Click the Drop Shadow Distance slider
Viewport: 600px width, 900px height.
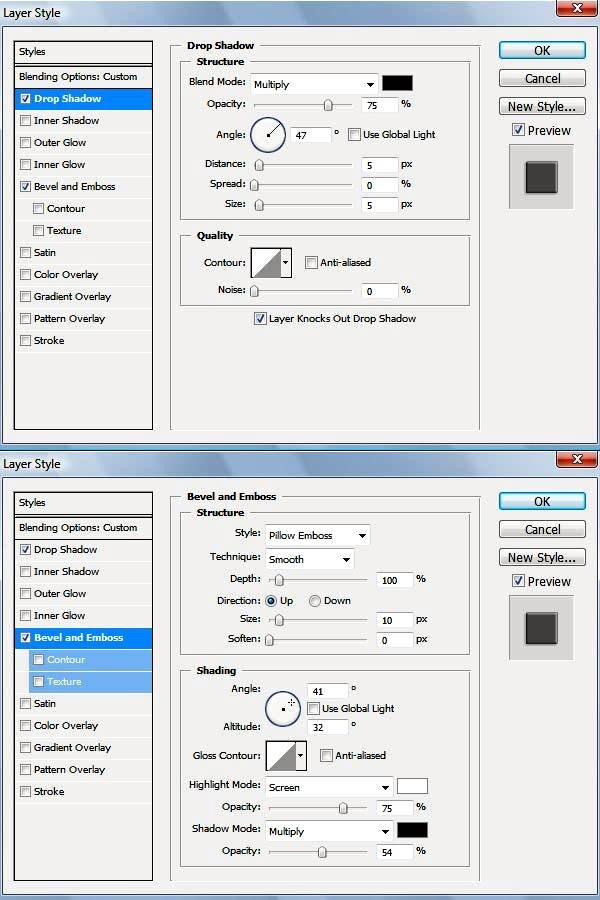click(x=305, y=164)
